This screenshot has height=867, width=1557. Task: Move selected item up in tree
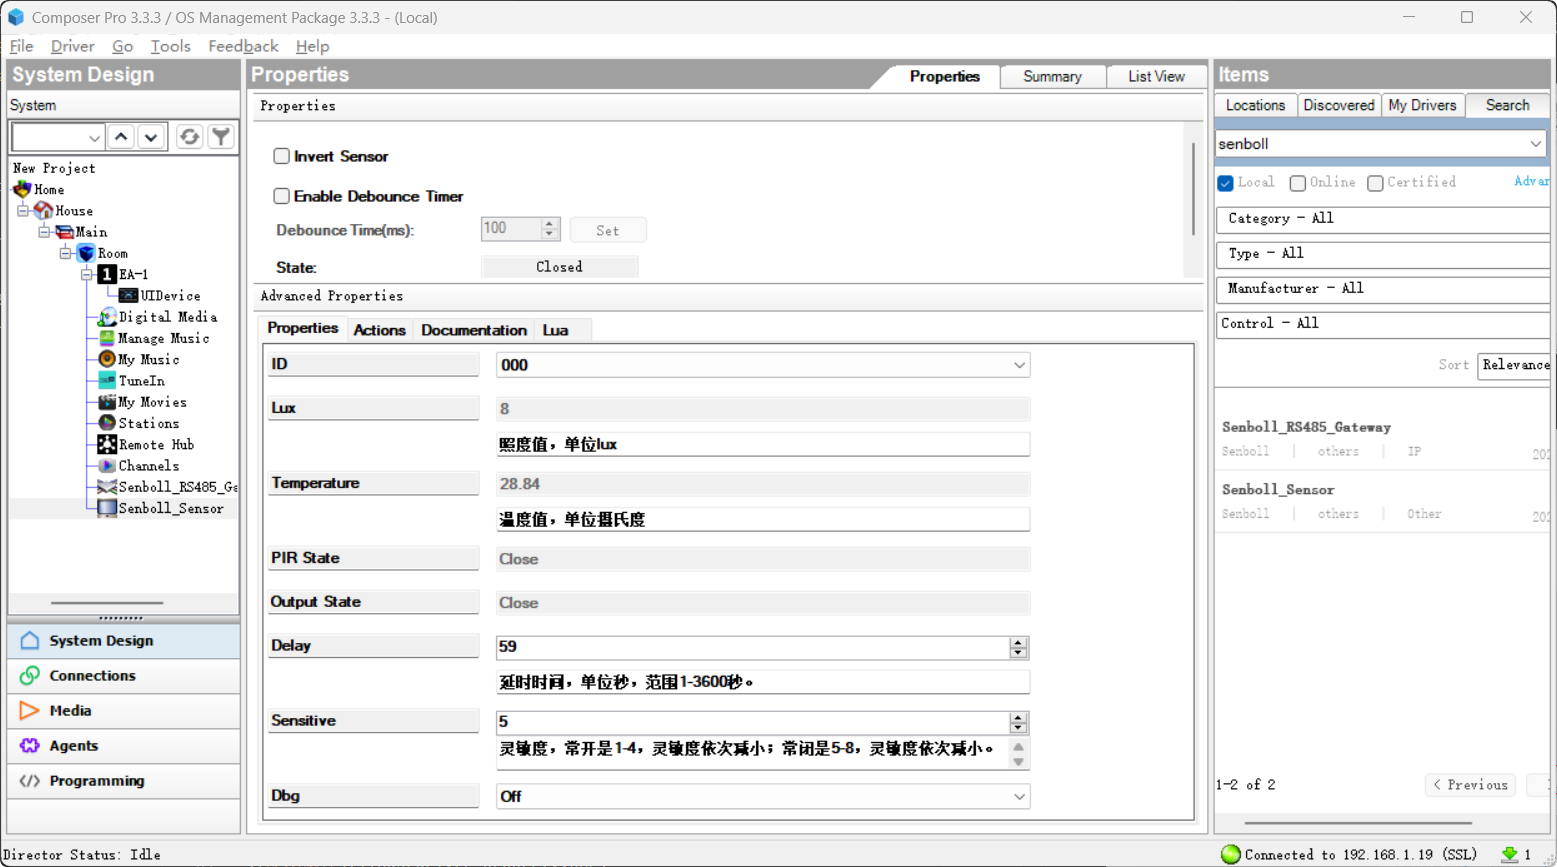point(121,137)
